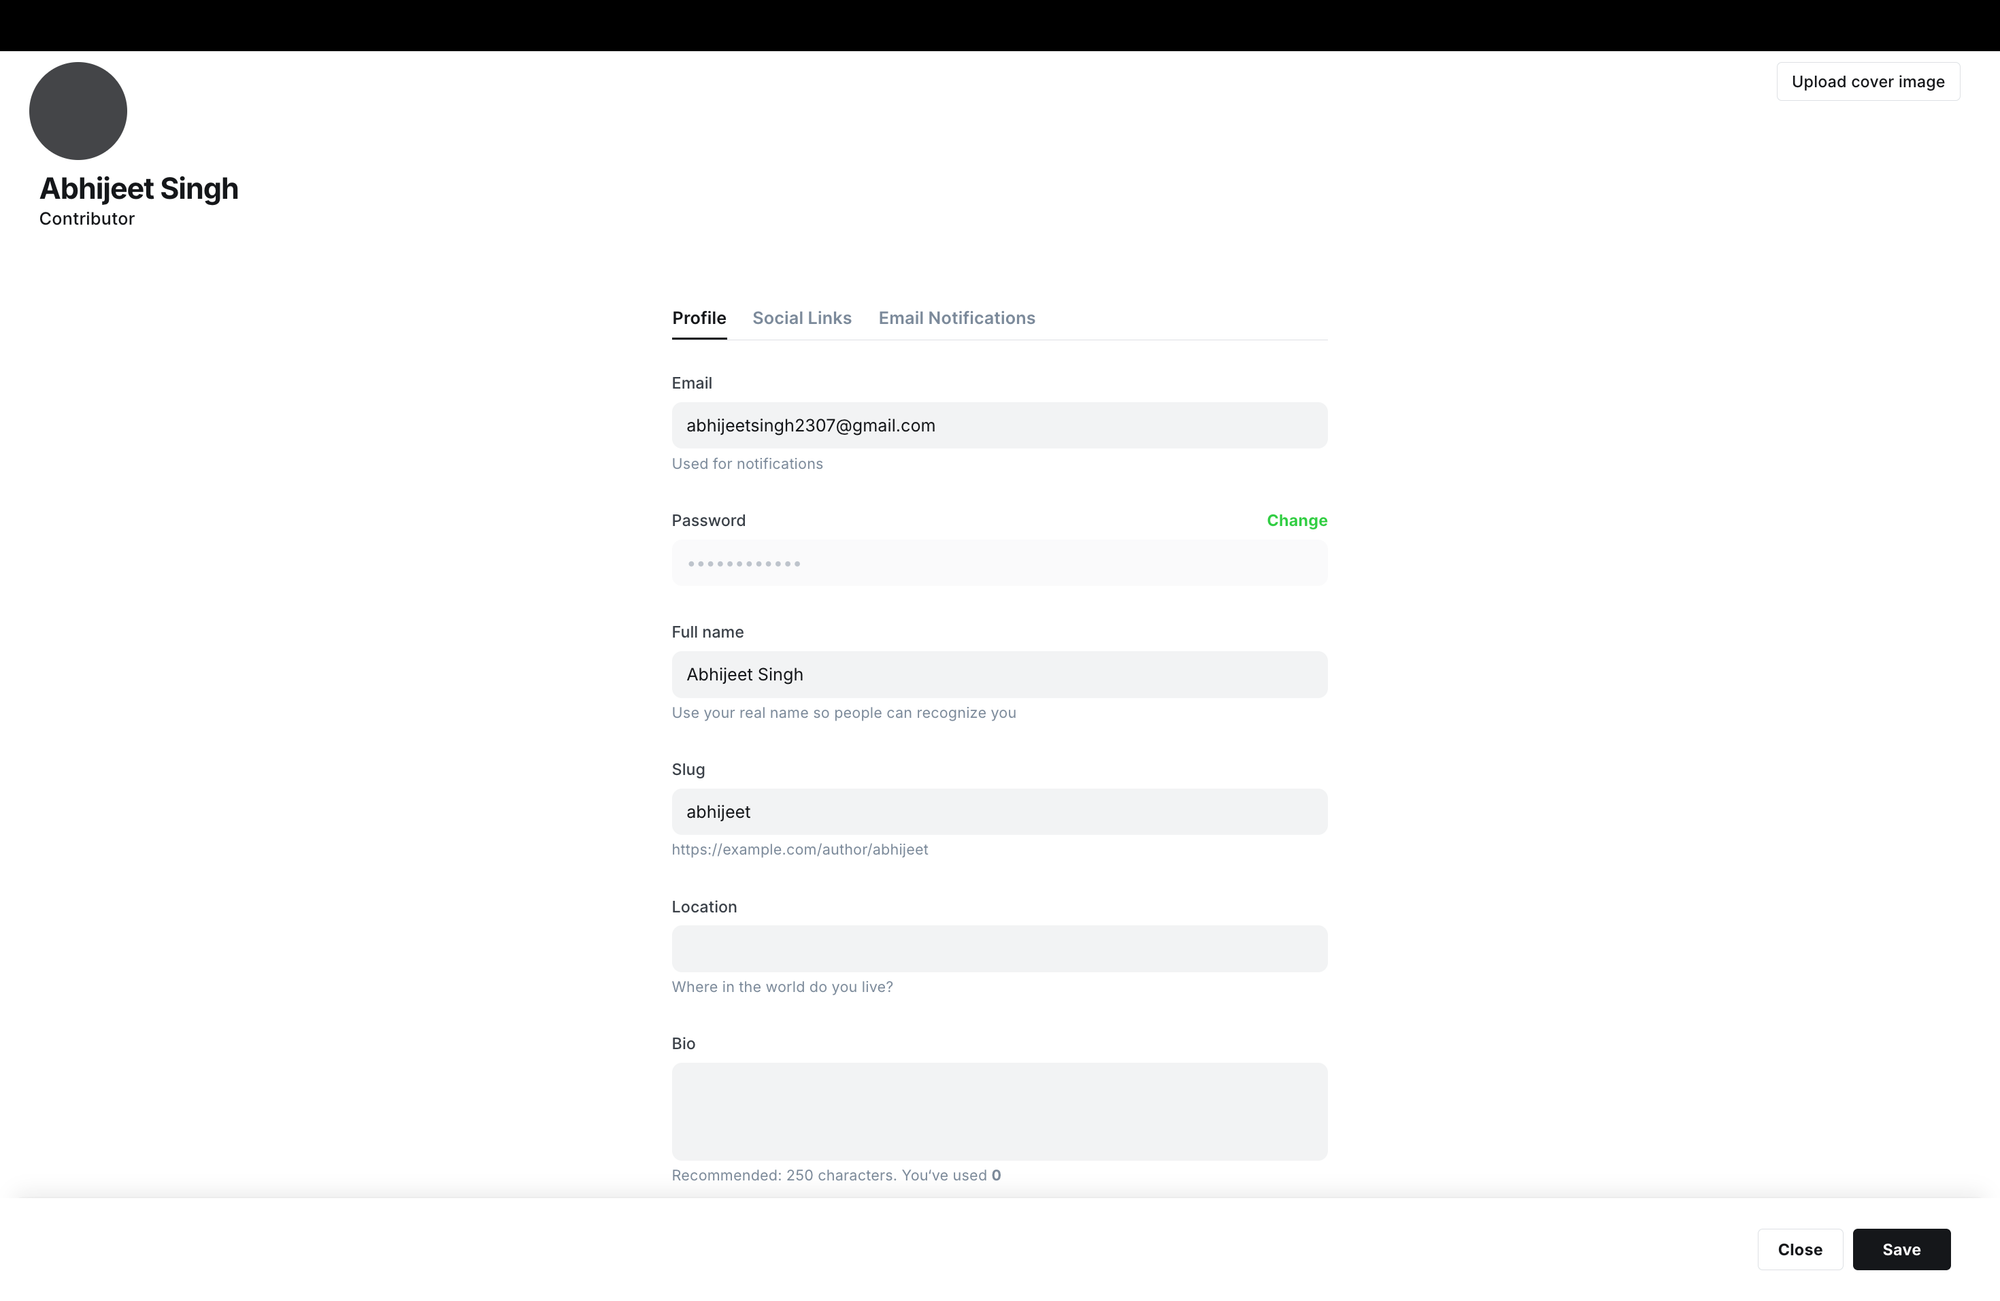2000x1301 pixels.
Task: Click the Bio field label
Action: click(x=683, y=1044)
